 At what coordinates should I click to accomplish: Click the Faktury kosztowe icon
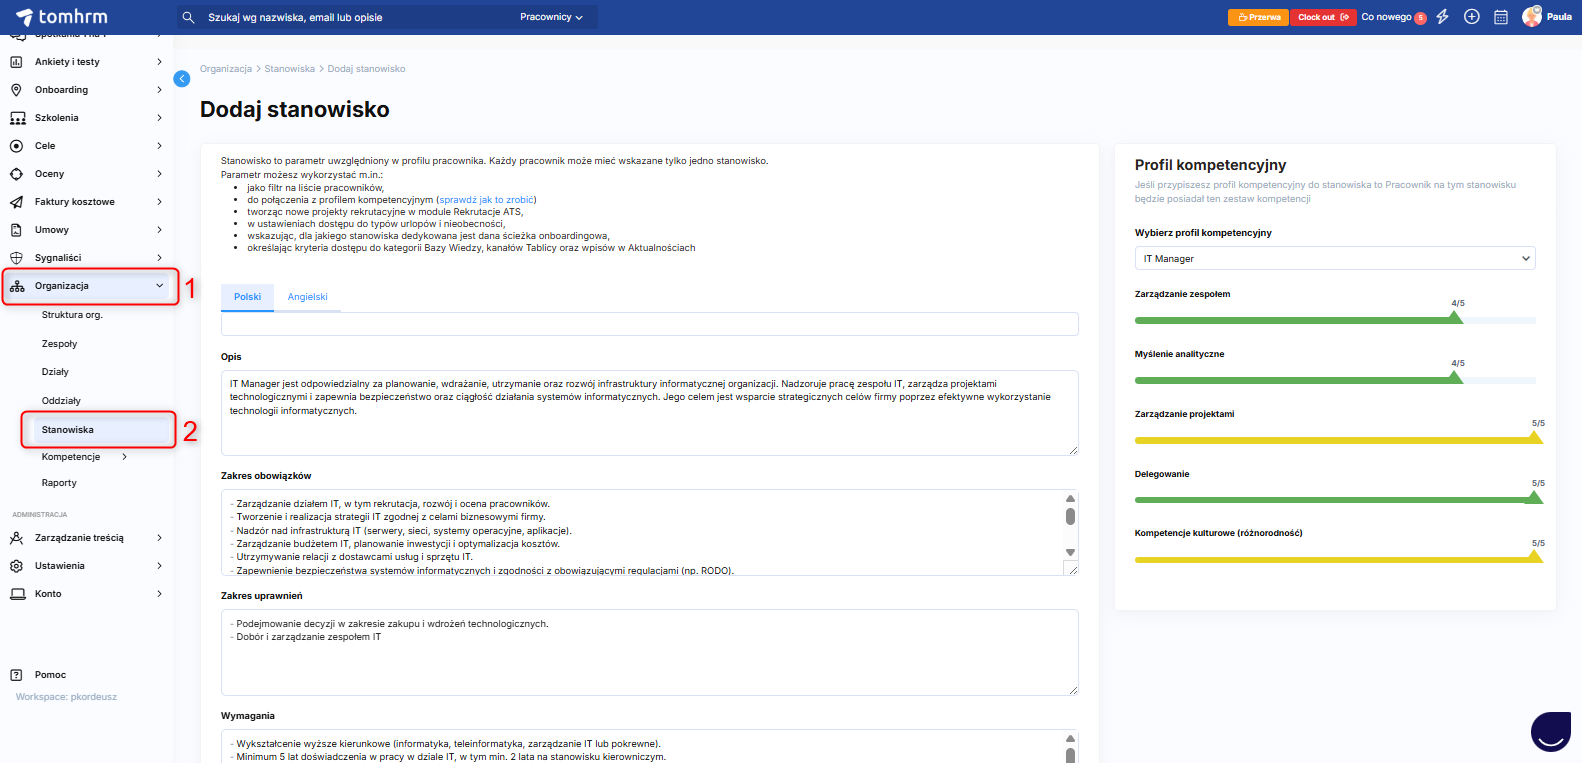[x=16, y=202]
